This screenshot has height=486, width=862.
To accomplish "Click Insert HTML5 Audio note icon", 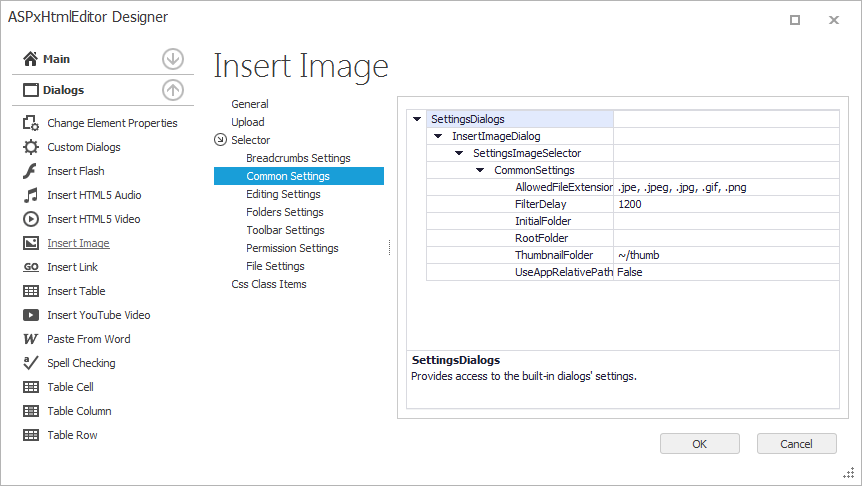I will pos(31,195).
